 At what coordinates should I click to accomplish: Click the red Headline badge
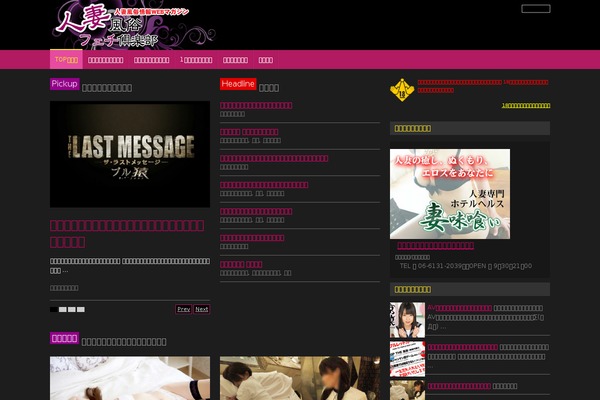(x=238, y=84)
